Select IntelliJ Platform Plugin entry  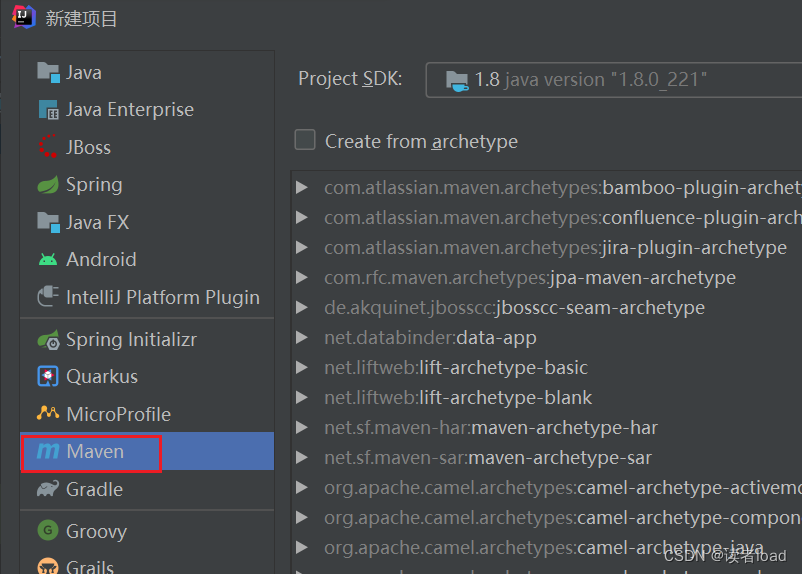[x=147, y=297]
